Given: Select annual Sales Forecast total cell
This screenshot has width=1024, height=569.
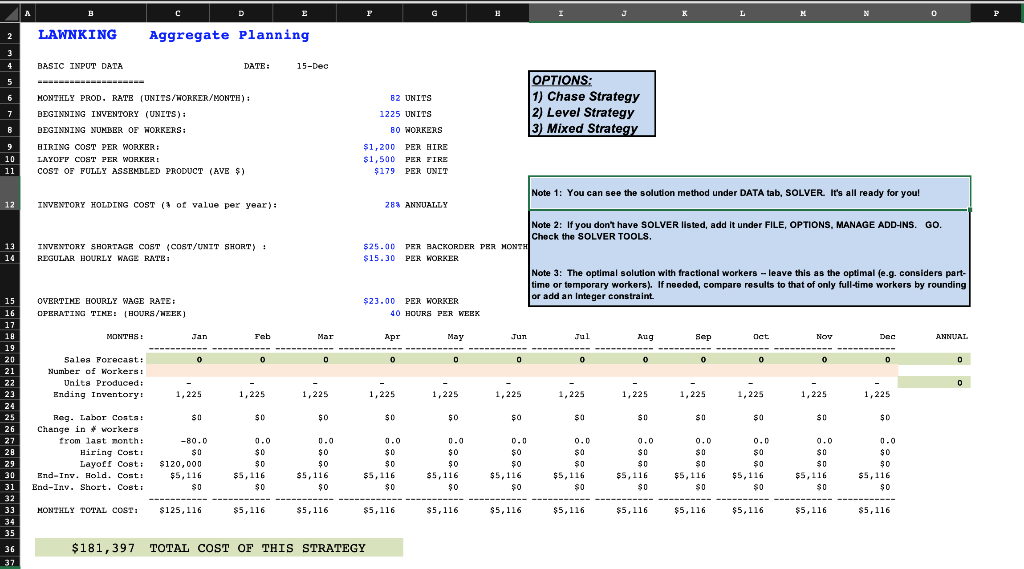Looking at the screenshot, I should click(934, 359).
